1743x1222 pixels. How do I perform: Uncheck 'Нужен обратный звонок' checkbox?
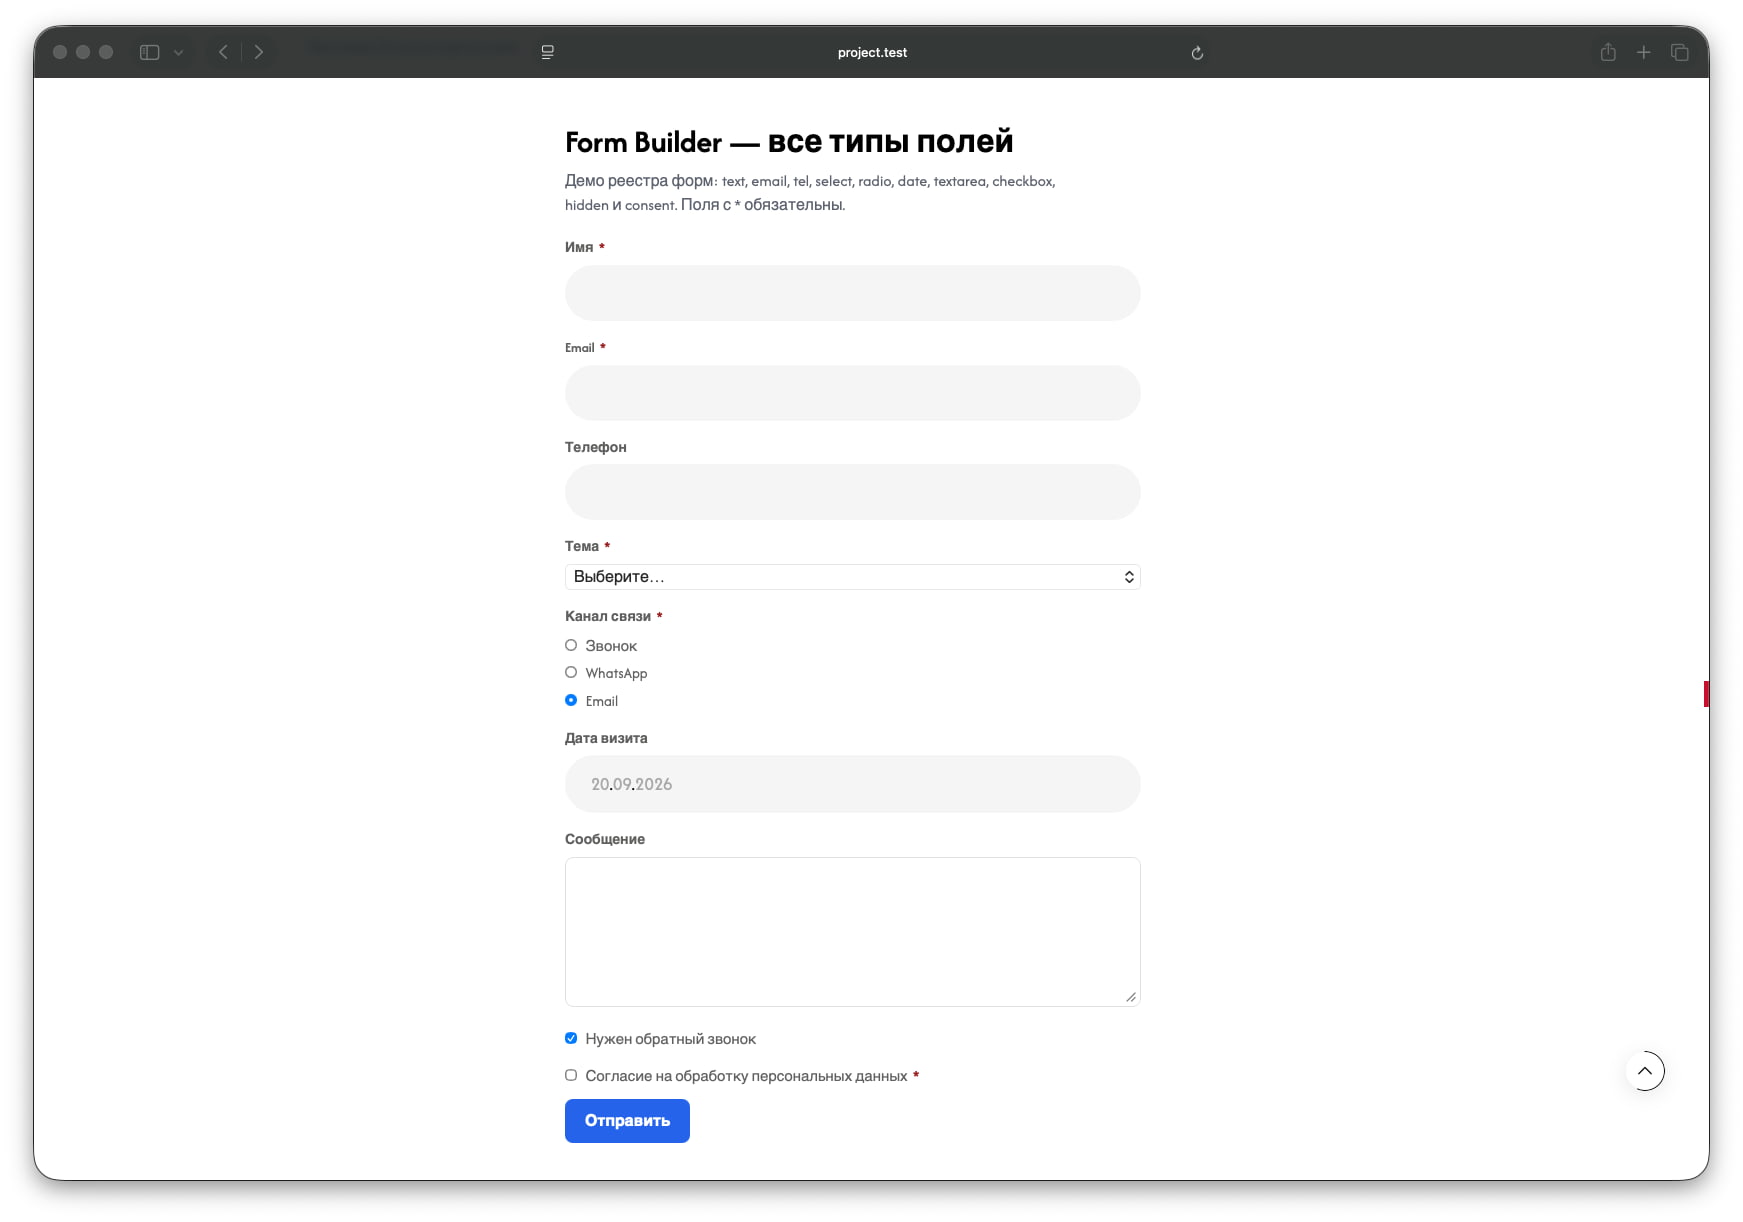coord(571,1039)
